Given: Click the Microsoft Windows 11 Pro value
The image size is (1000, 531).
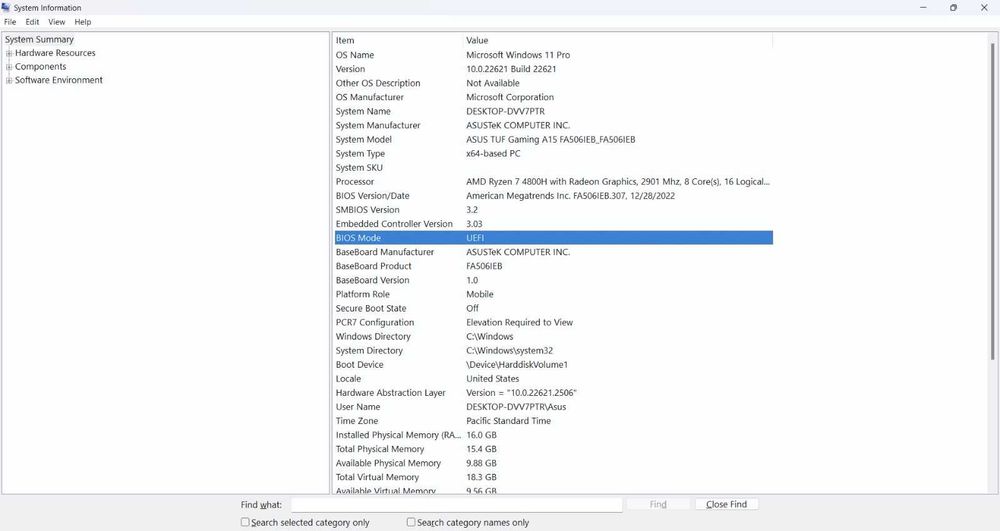Looking at the screenshot, I should (518, 55).
